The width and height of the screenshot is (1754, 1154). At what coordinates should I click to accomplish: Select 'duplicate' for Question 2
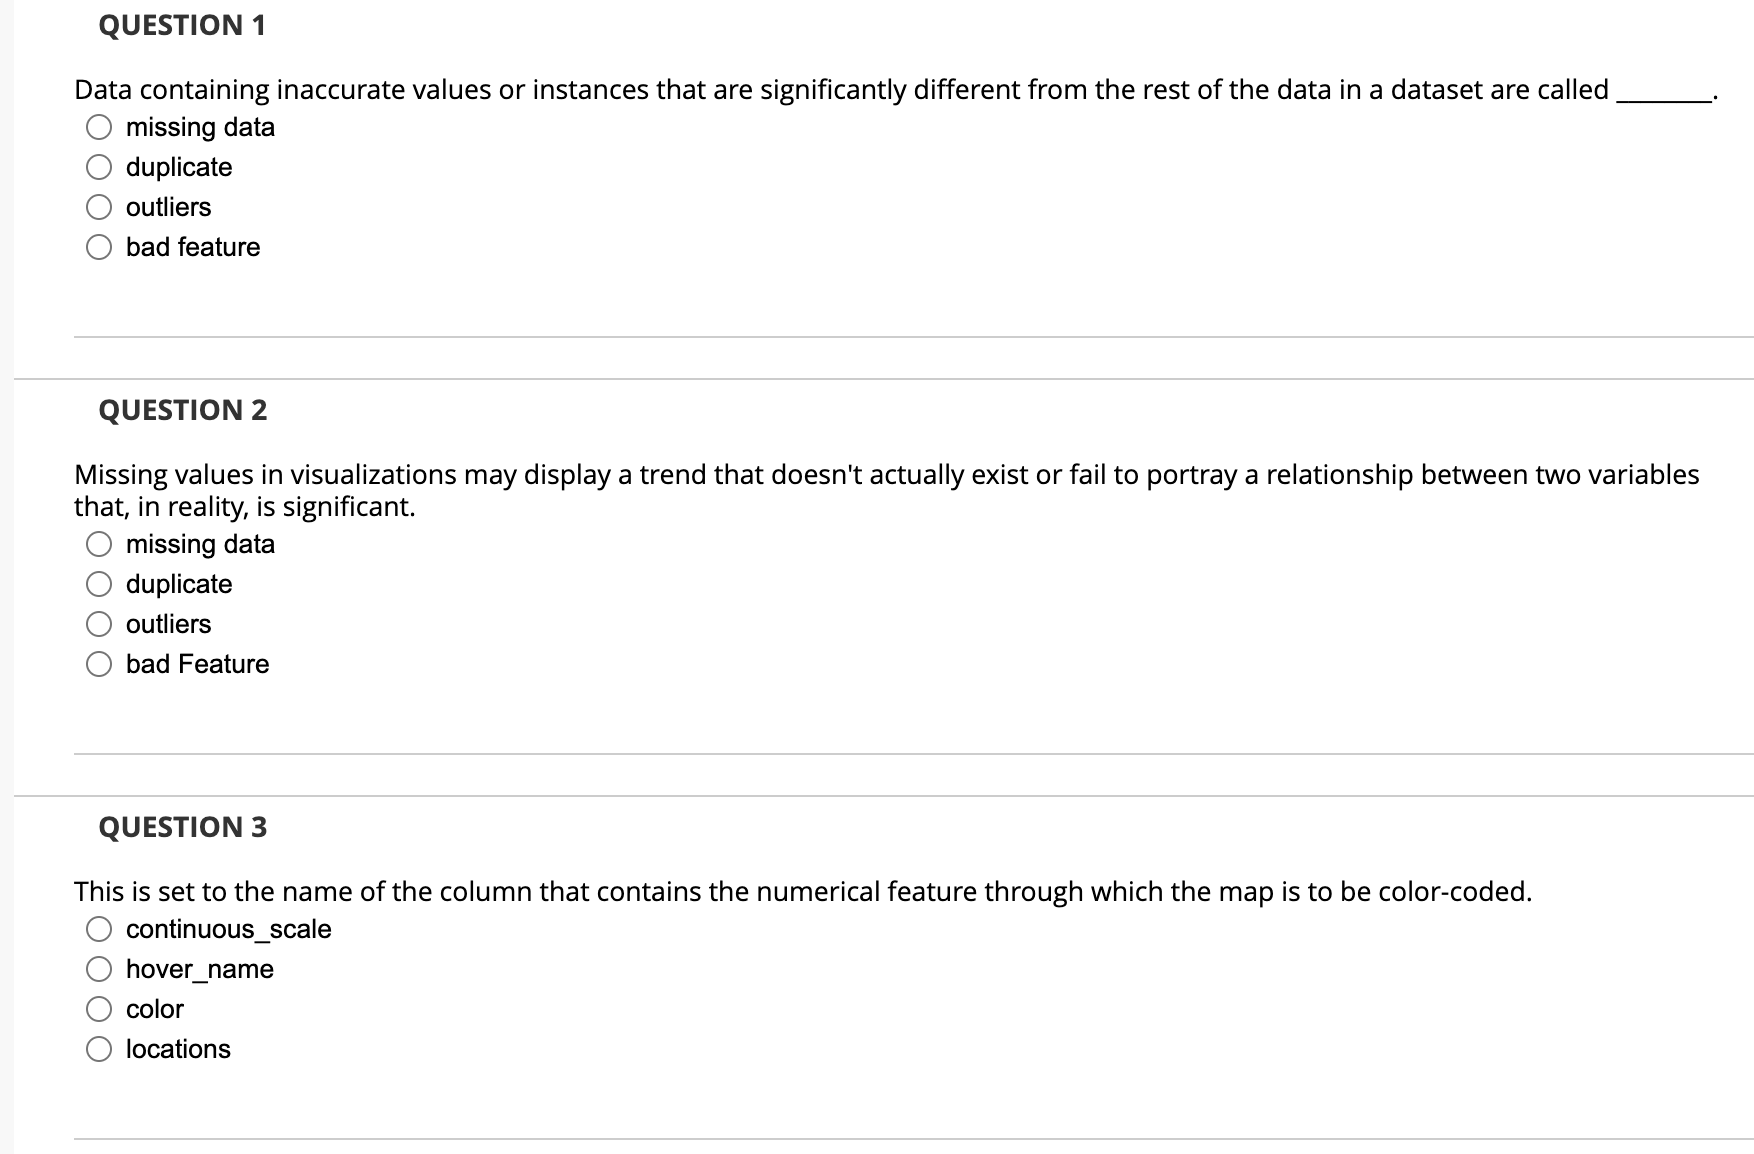coord(99,583)
